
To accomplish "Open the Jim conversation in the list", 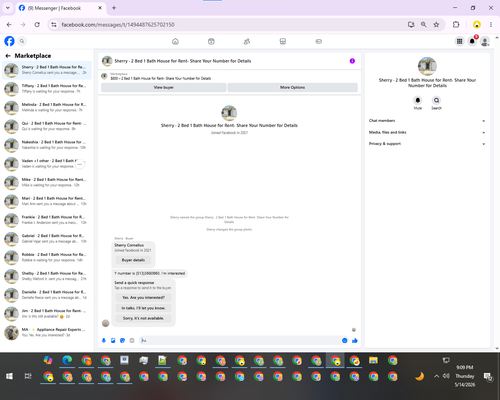I will [x=47, y=313].
